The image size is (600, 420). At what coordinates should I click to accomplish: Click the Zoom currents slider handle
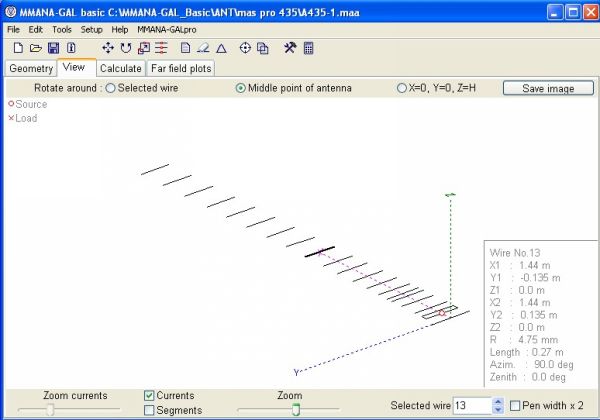(x=50, y=410)
